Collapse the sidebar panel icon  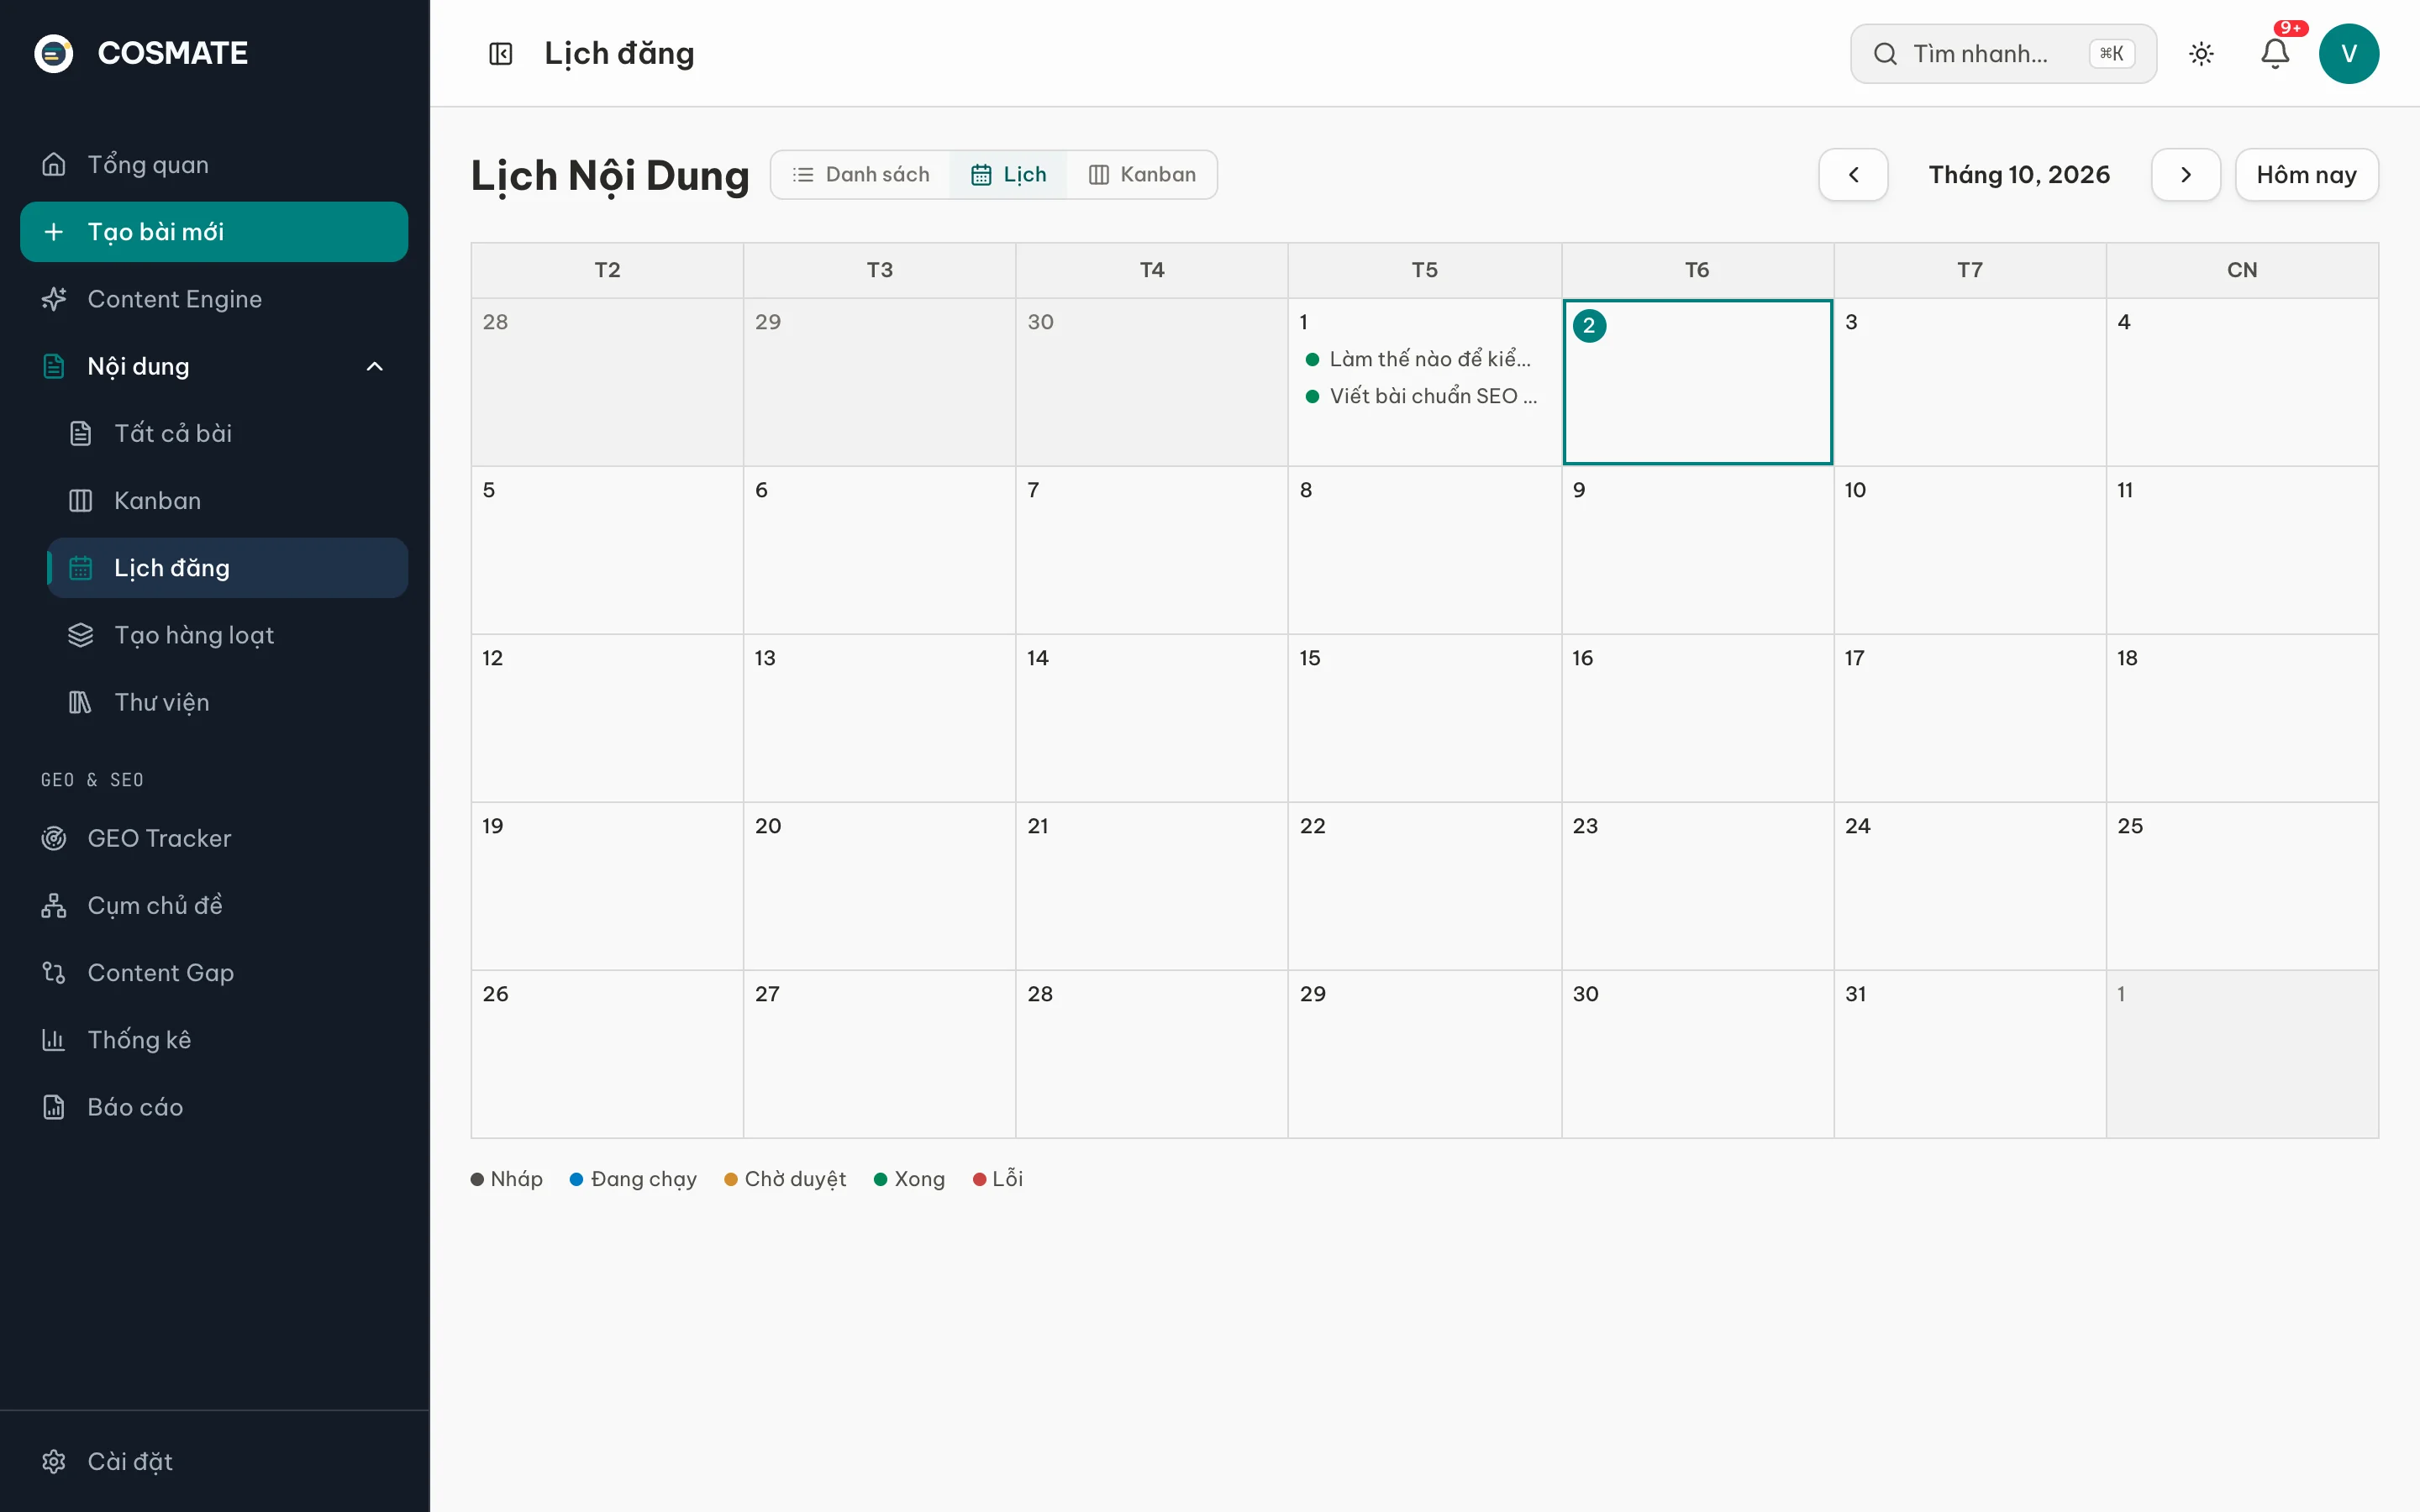(501, 53)
